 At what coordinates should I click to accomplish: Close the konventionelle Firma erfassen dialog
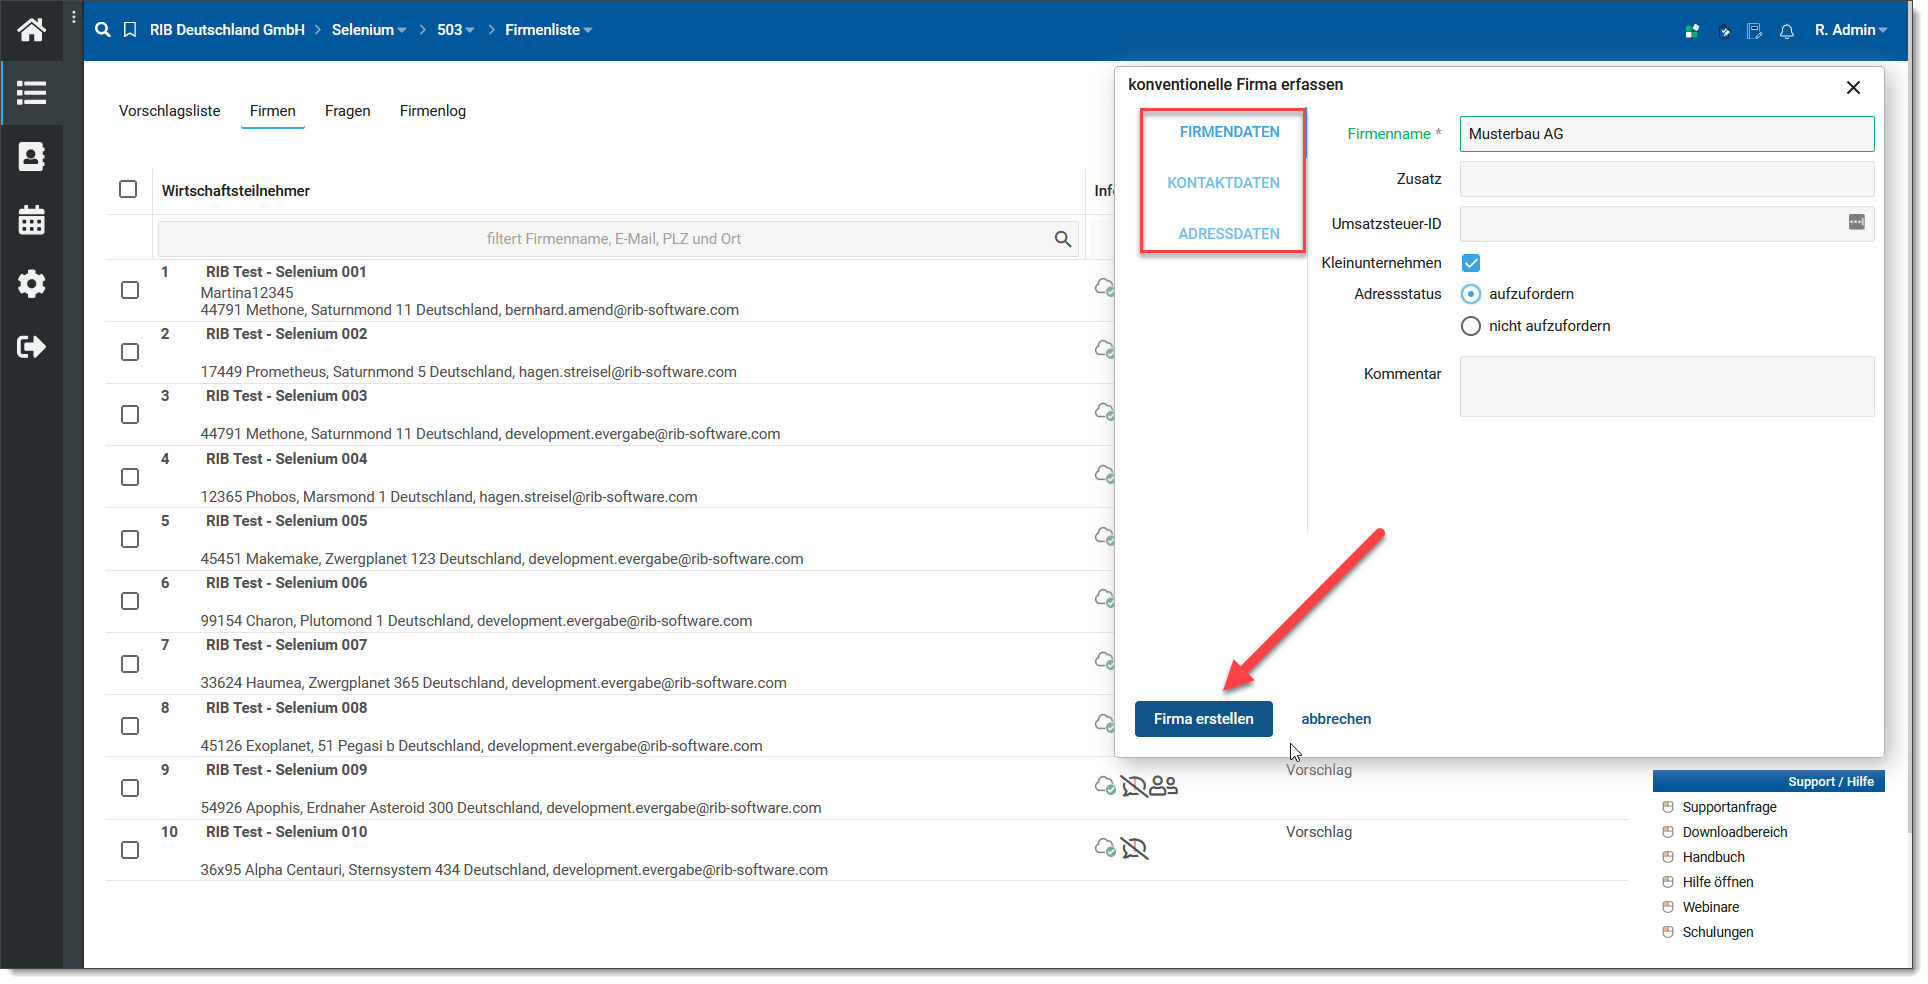(x=1853, y=88)
